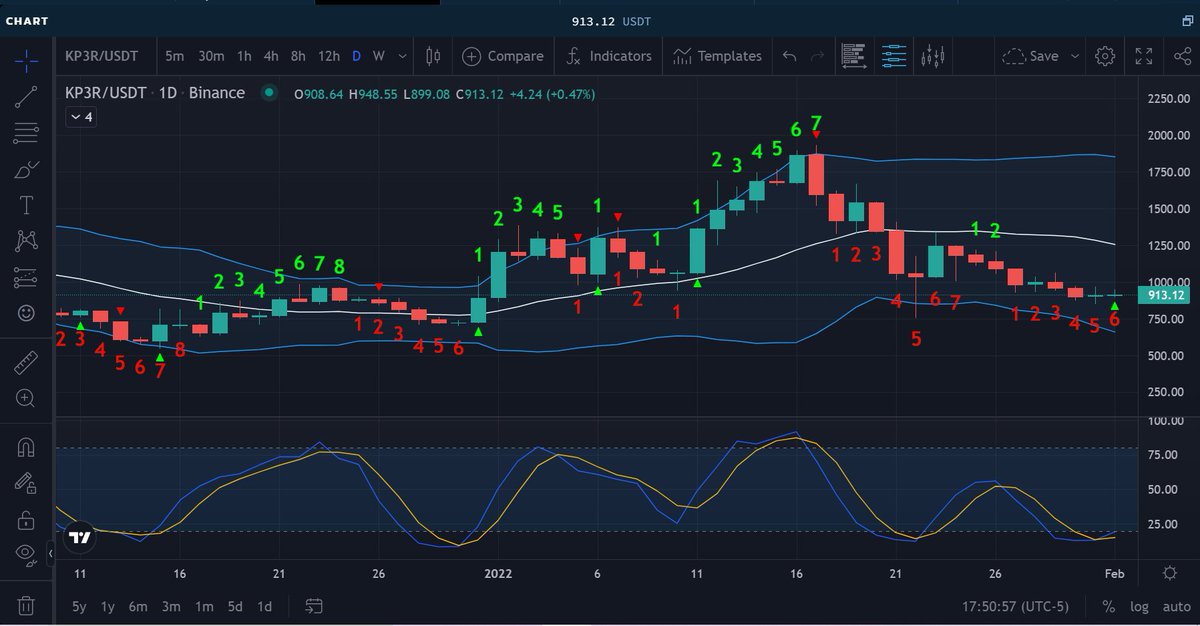Redo the last chart action
The image size is (1200, 626).
817,56
